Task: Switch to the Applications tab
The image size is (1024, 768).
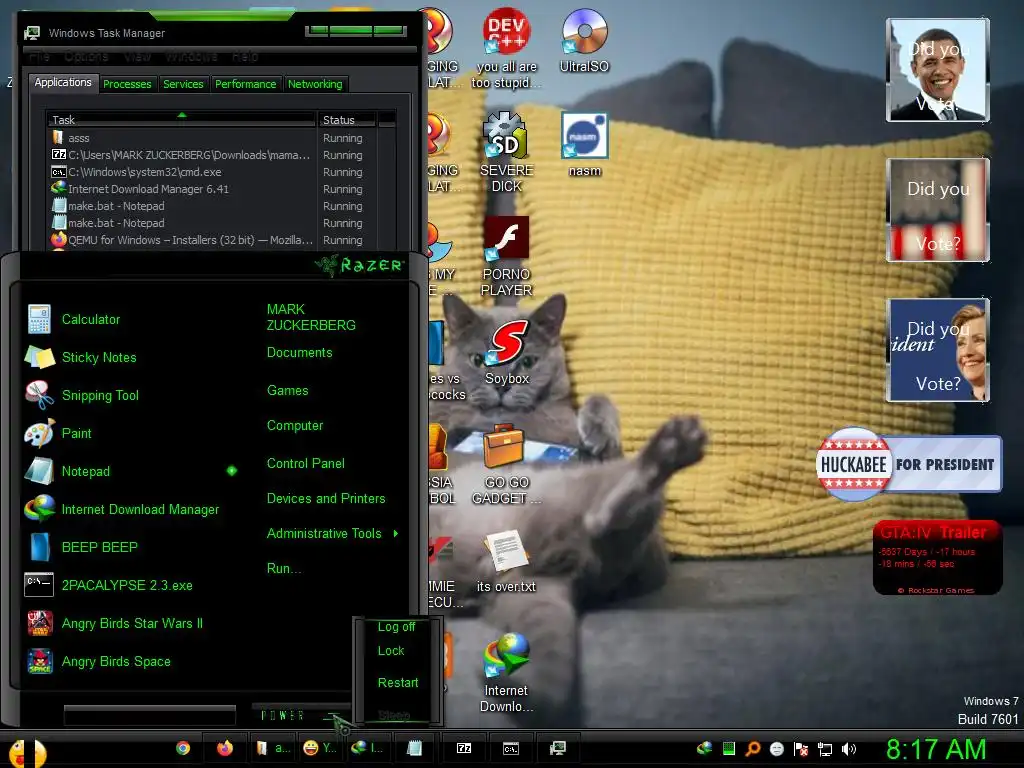Action: (x=63, y=82)
